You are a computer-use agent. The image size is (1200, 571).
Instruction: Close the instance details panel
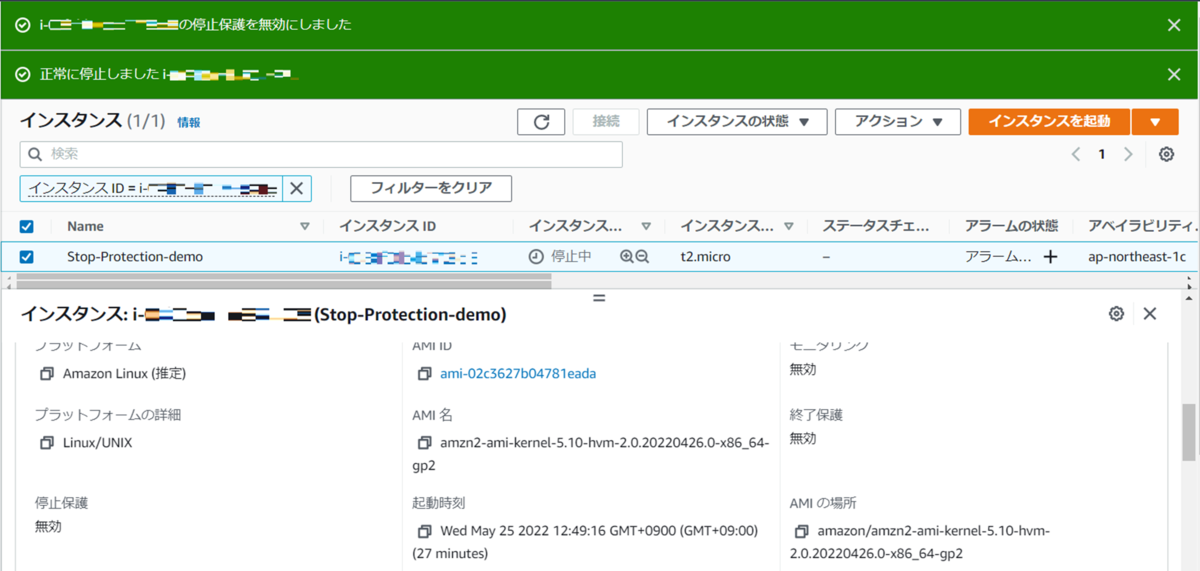(1150, 314)
